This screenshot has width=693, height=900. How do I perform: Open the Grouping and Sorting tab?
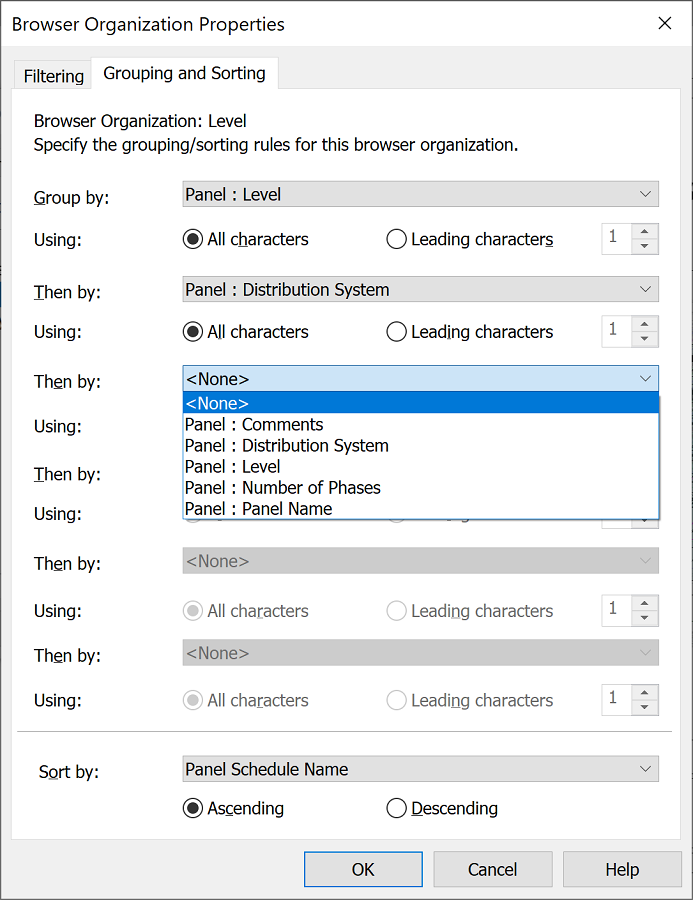point(184,73)
